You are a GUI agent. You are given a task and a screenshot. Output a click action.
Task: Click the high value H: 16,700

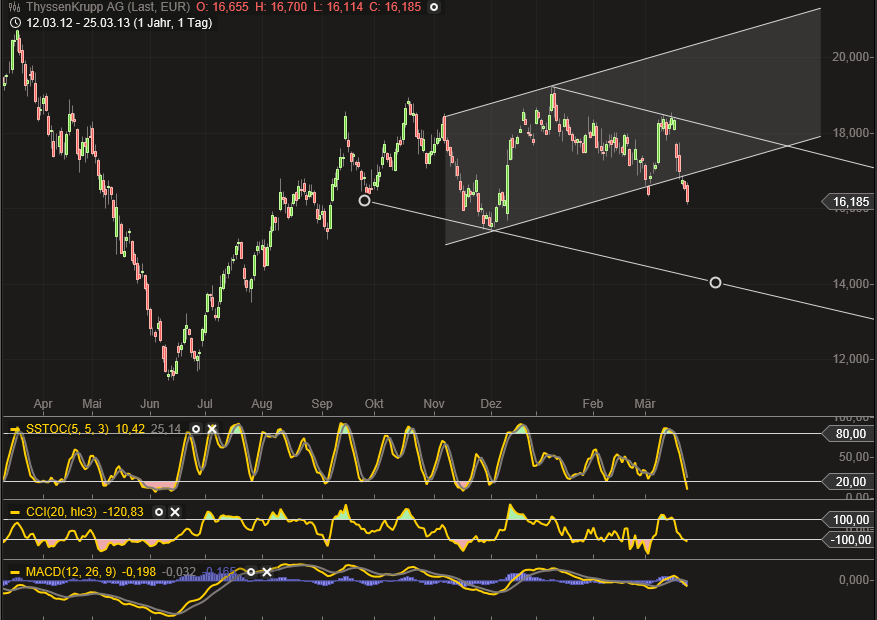point(281,7)
